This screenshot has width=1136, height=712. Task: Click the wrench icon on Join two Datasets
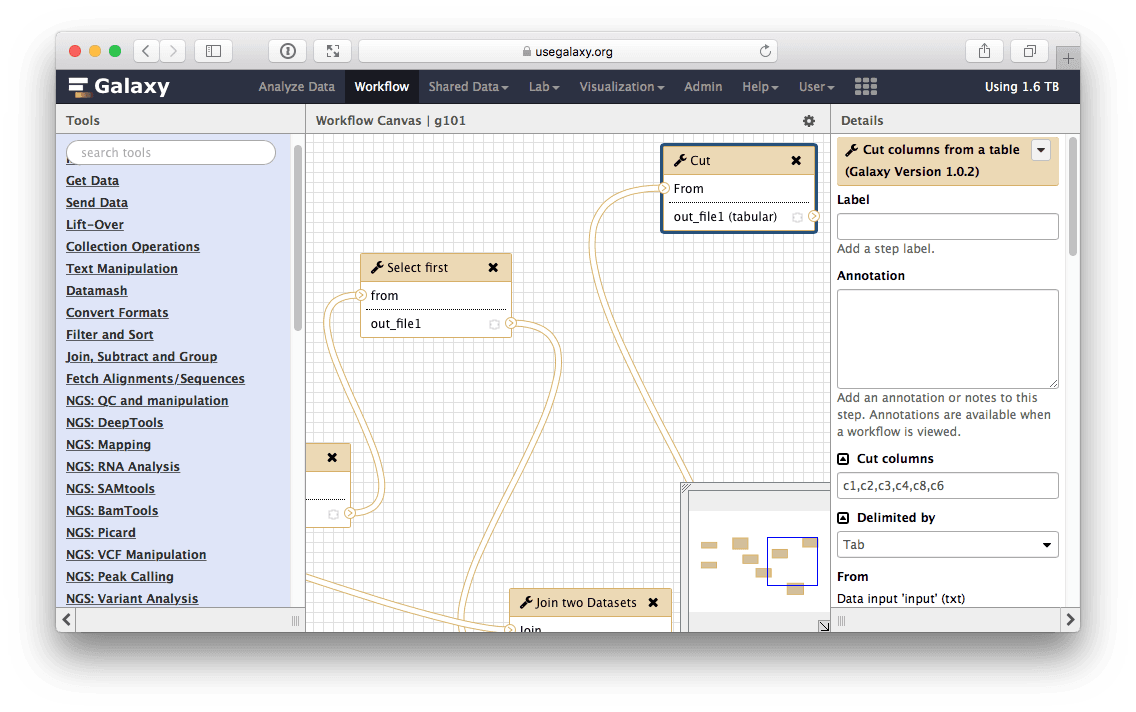[525, 602]
